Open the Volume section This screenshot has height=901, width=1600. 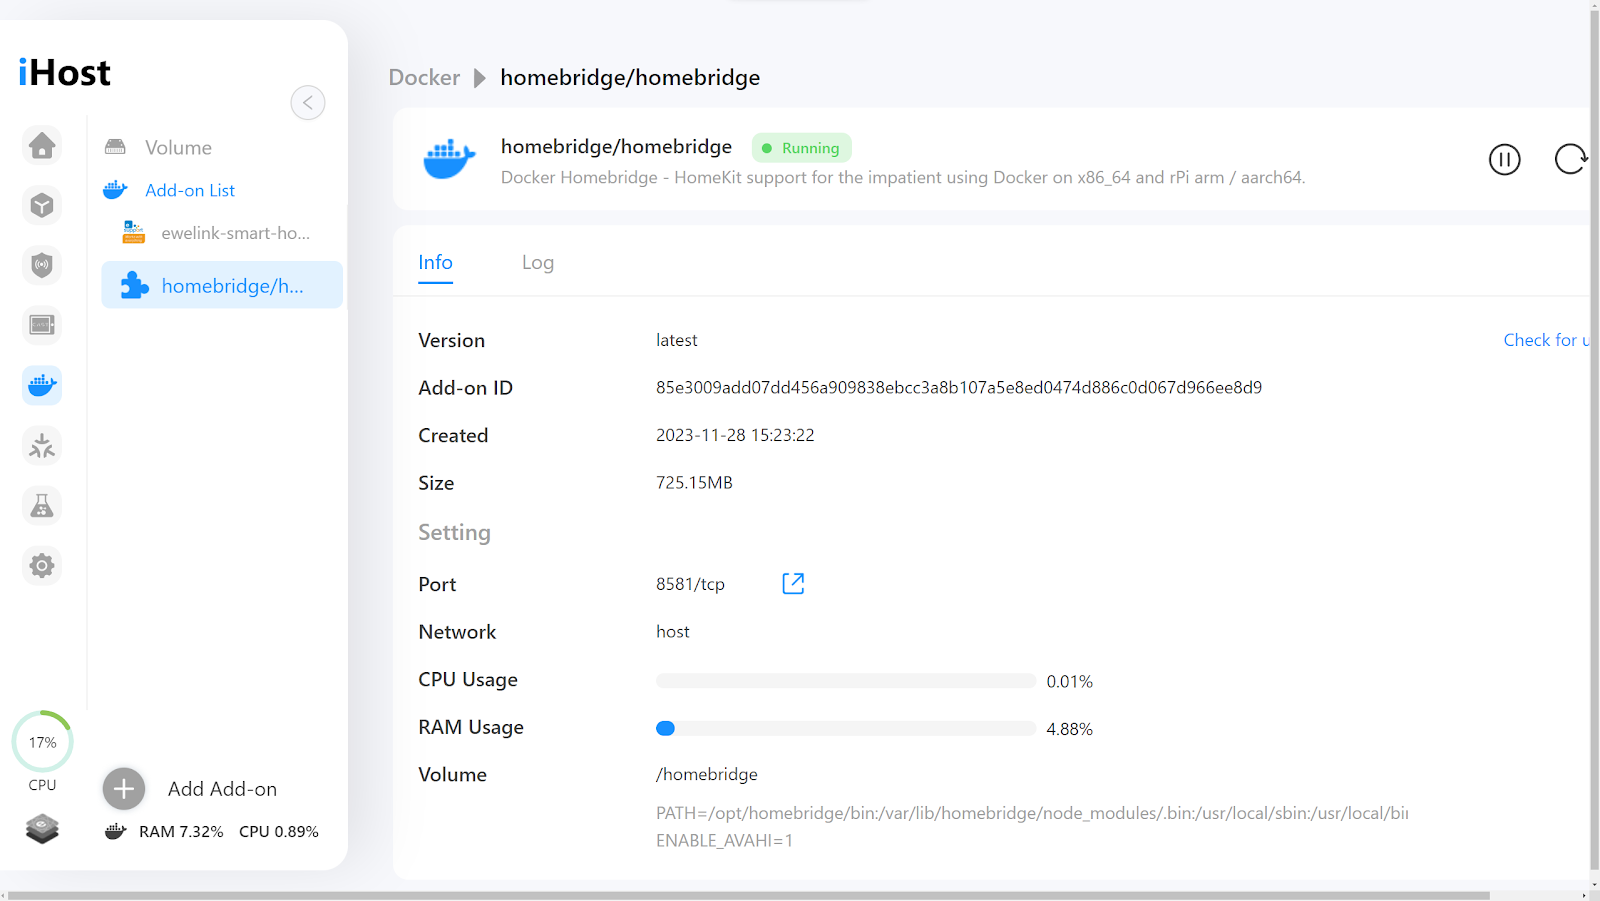(178, 148)
